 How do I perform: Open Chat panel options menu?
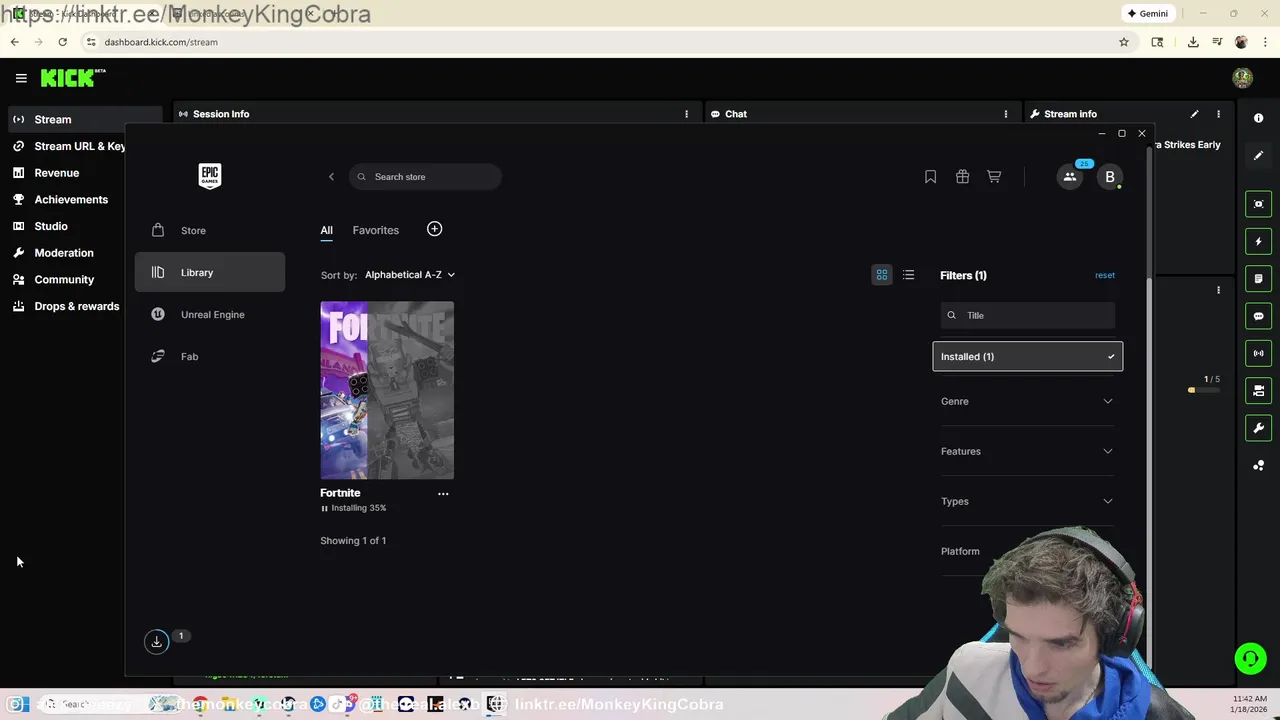[1005, 114]
